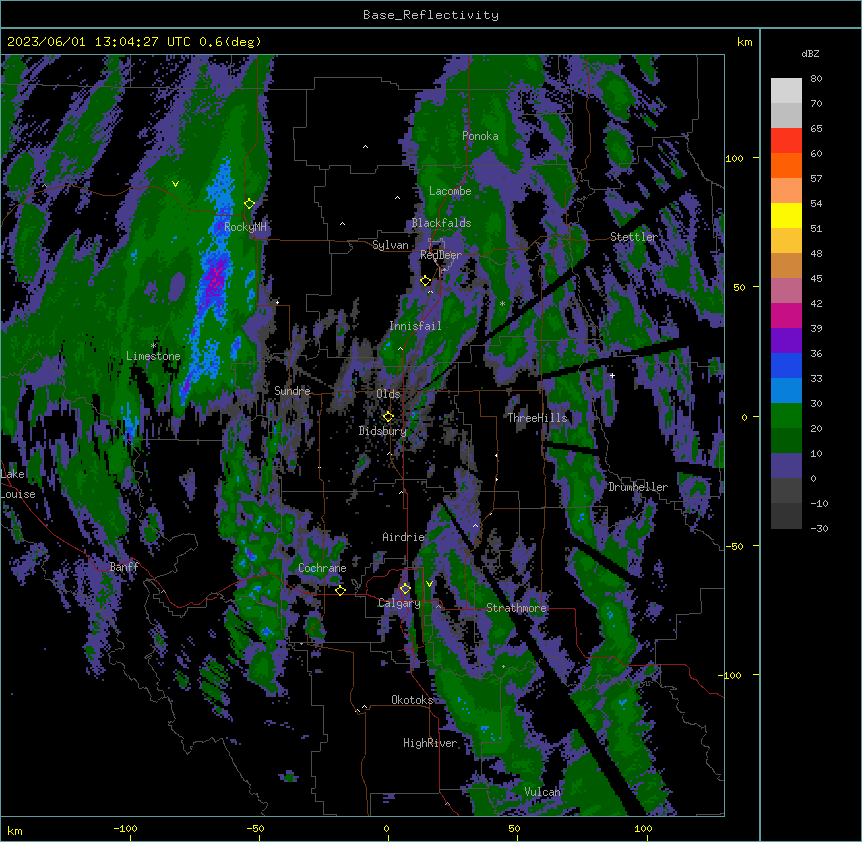The width and height of the screenshot is (862, 842).
Task: Pick the yellow diamond marker right of Cochrane
Action: point(340,590)
